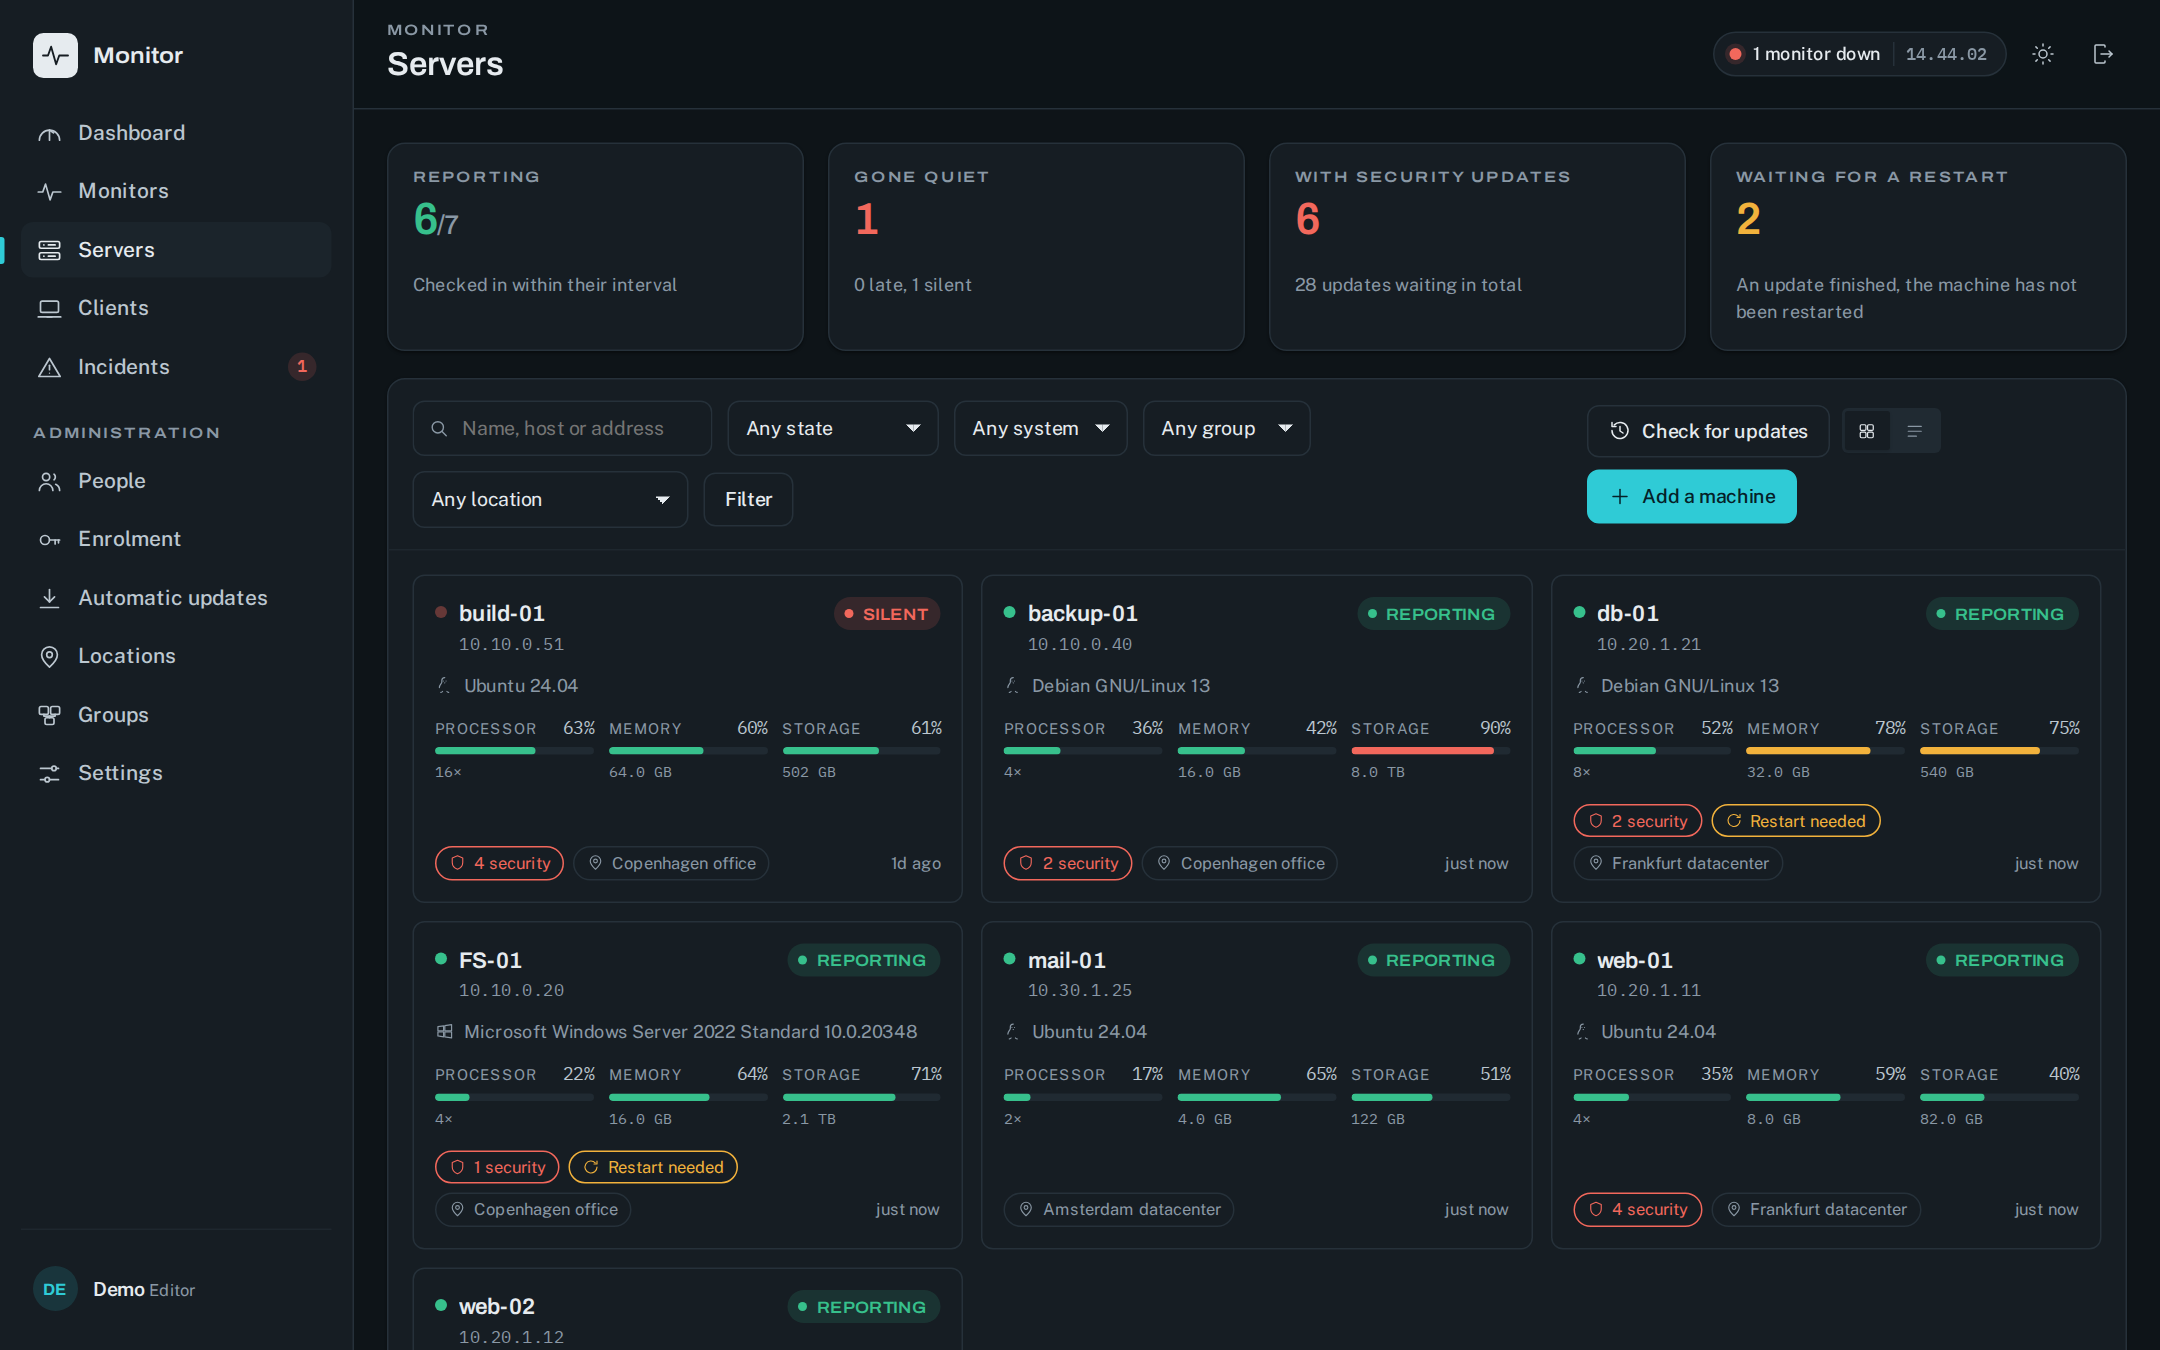Click the Gone Quiet summary card

pyautogui.click(x=1036, y=247)
